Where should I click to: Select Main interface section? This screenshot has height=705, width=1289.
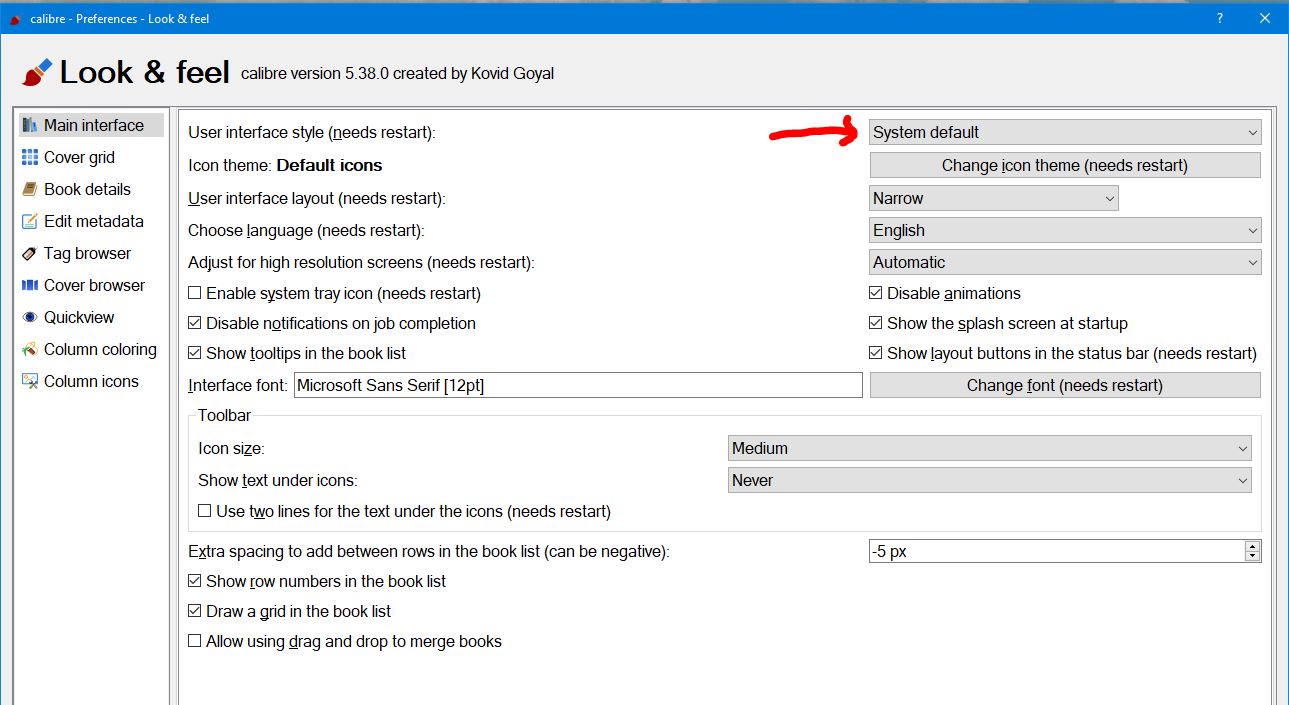coord(91,125)
